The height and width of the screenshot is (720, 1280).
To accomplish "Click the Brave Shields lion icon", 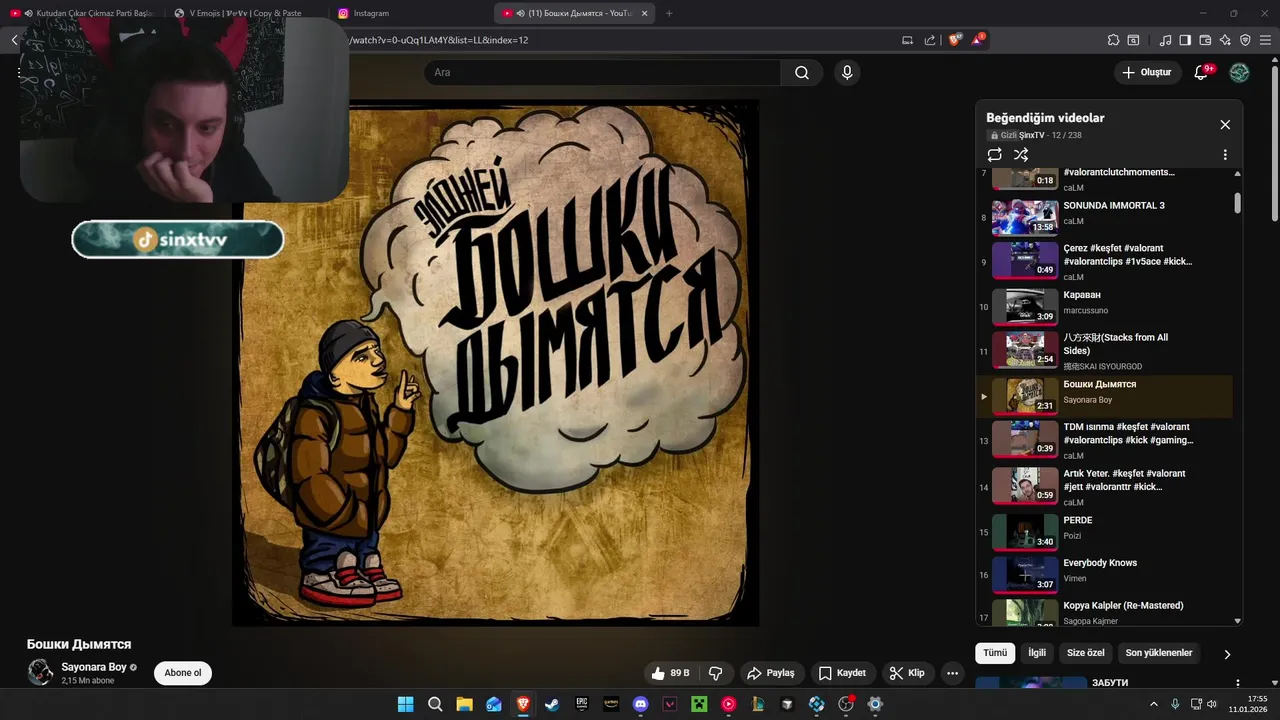I will pyautogui.click(x=954, y=40).
